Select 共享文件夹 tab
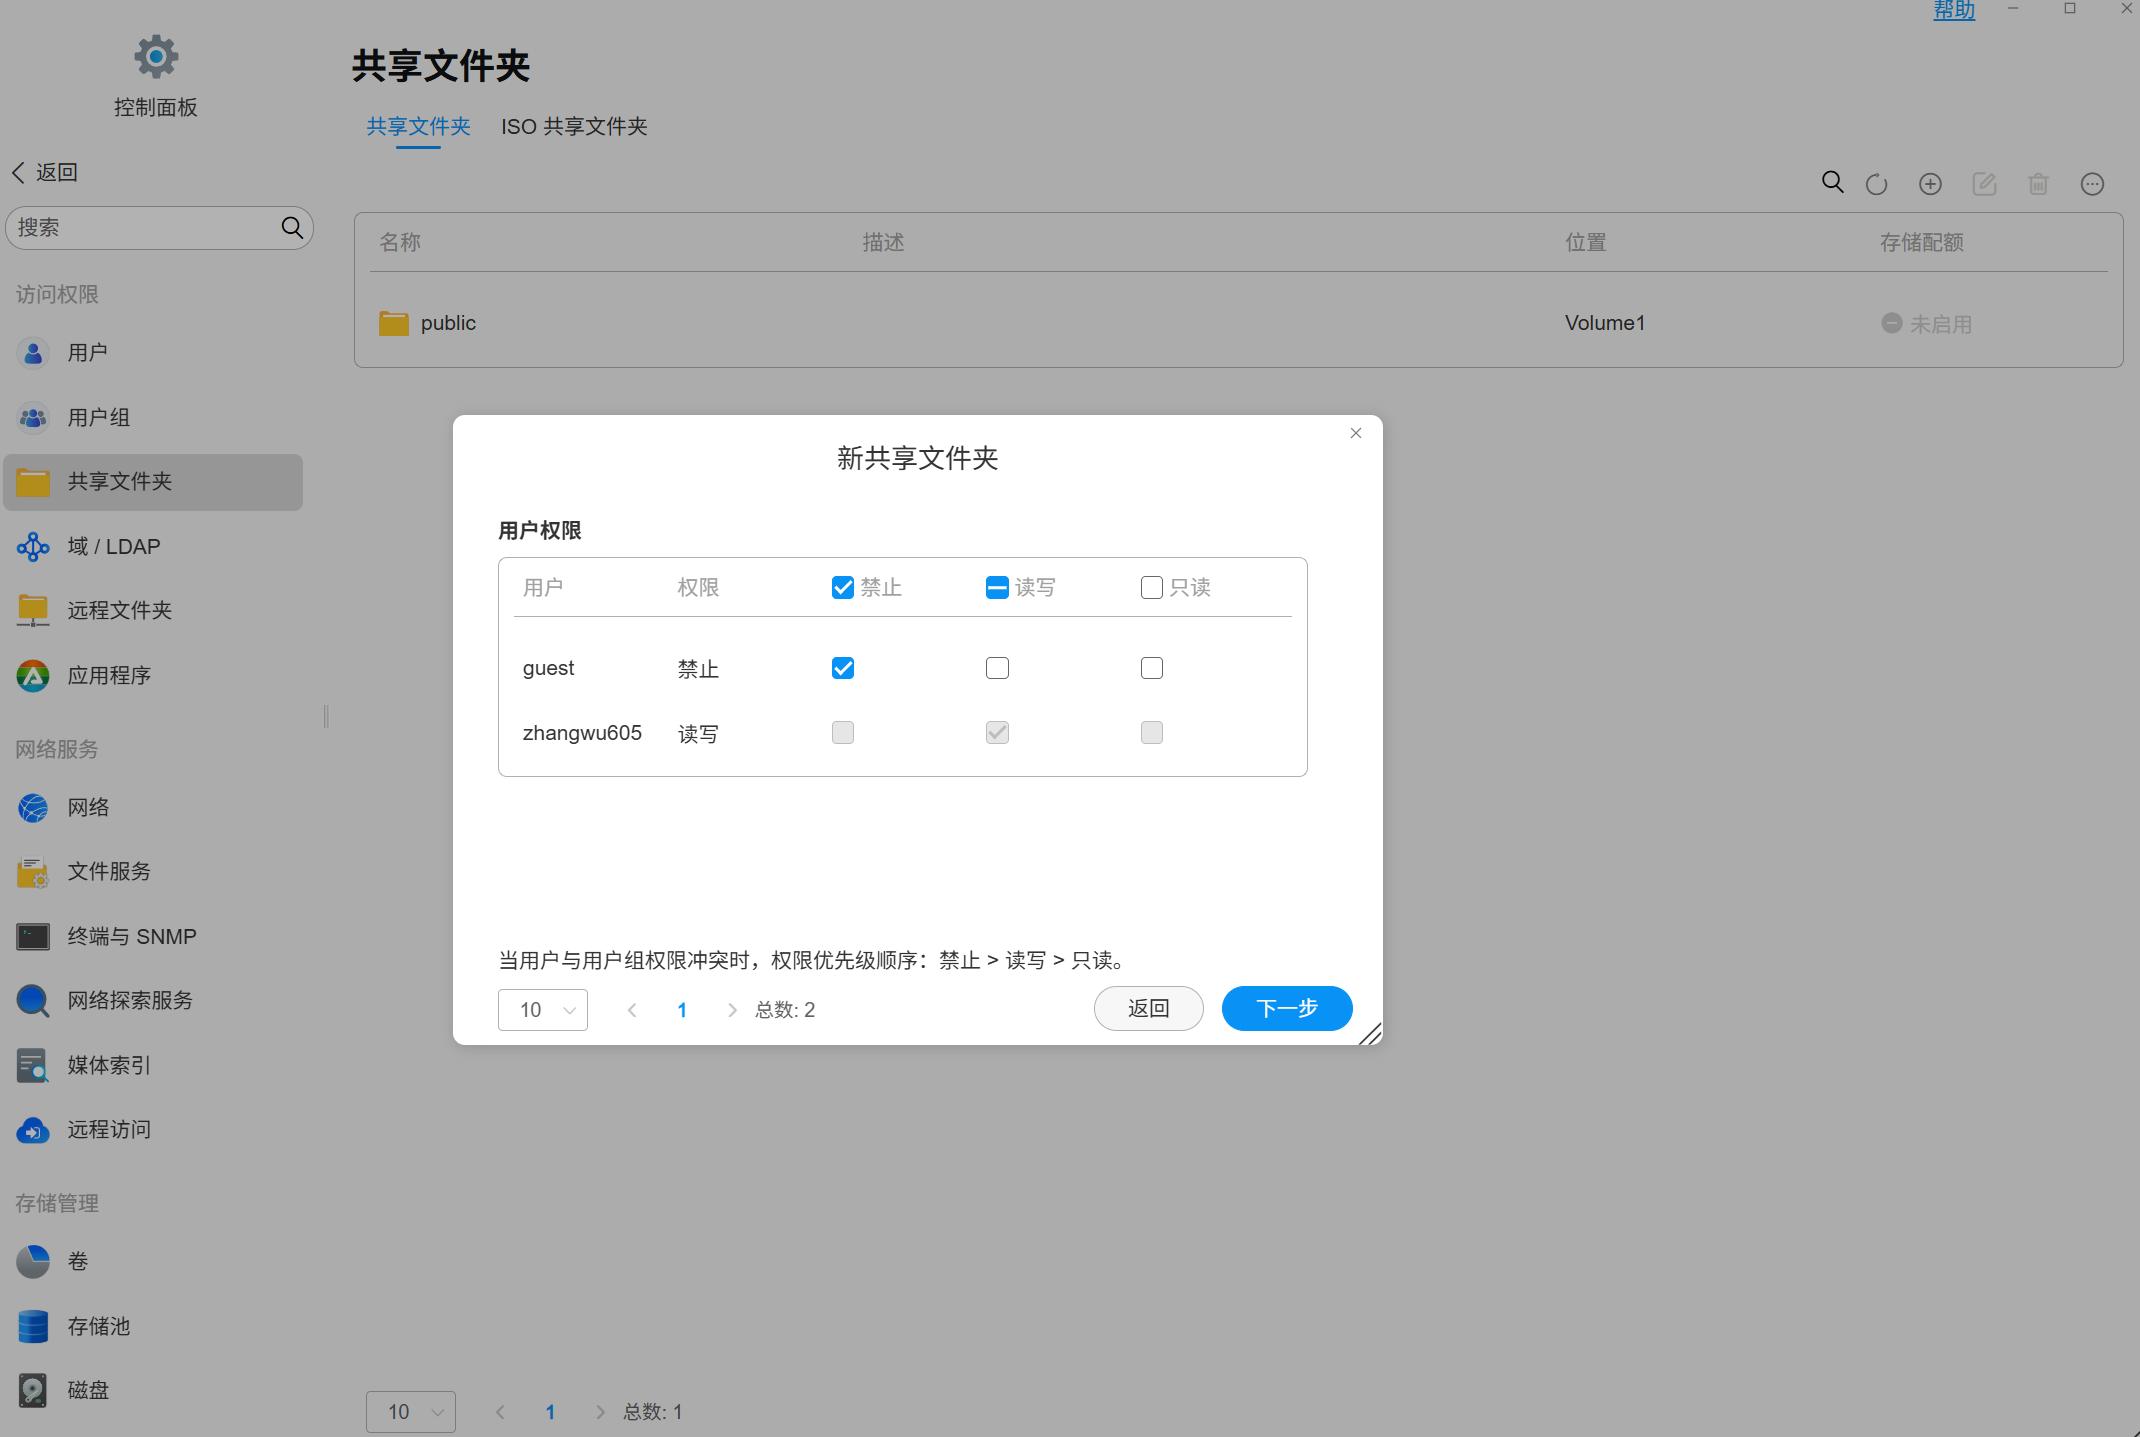2140x1437 pixels. point(418,126)
